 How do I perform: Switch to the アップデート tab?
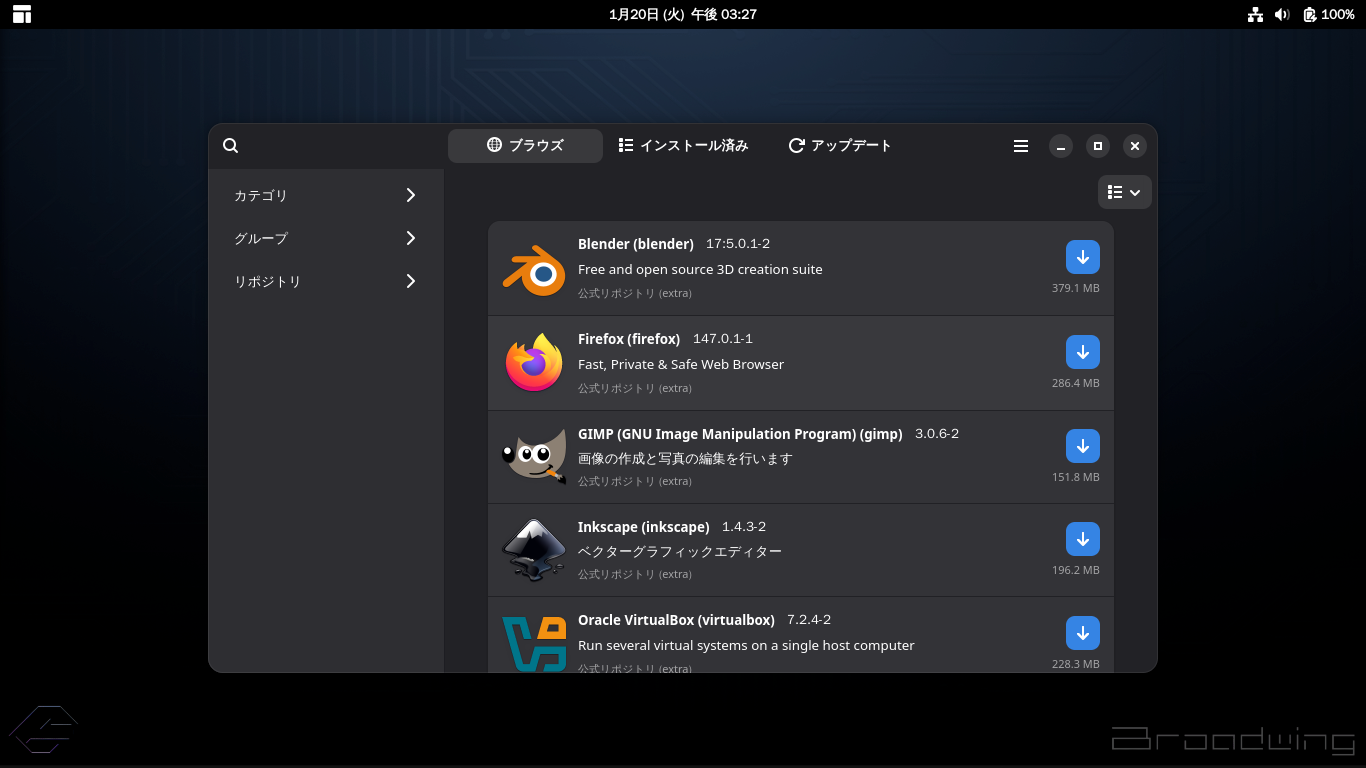(x=840, y=146)
